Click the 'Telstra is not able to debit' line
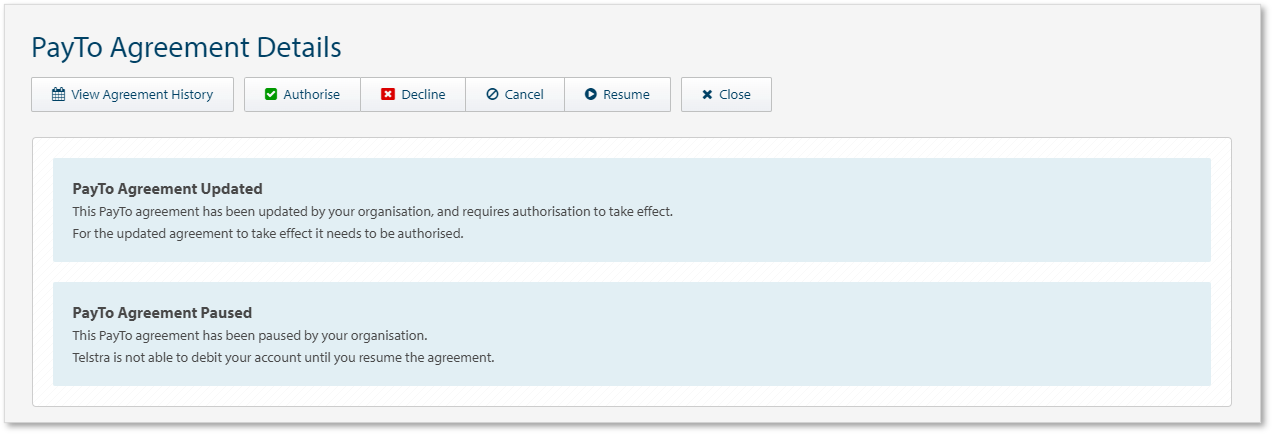 pyautogui.click(x=283, y=357)
